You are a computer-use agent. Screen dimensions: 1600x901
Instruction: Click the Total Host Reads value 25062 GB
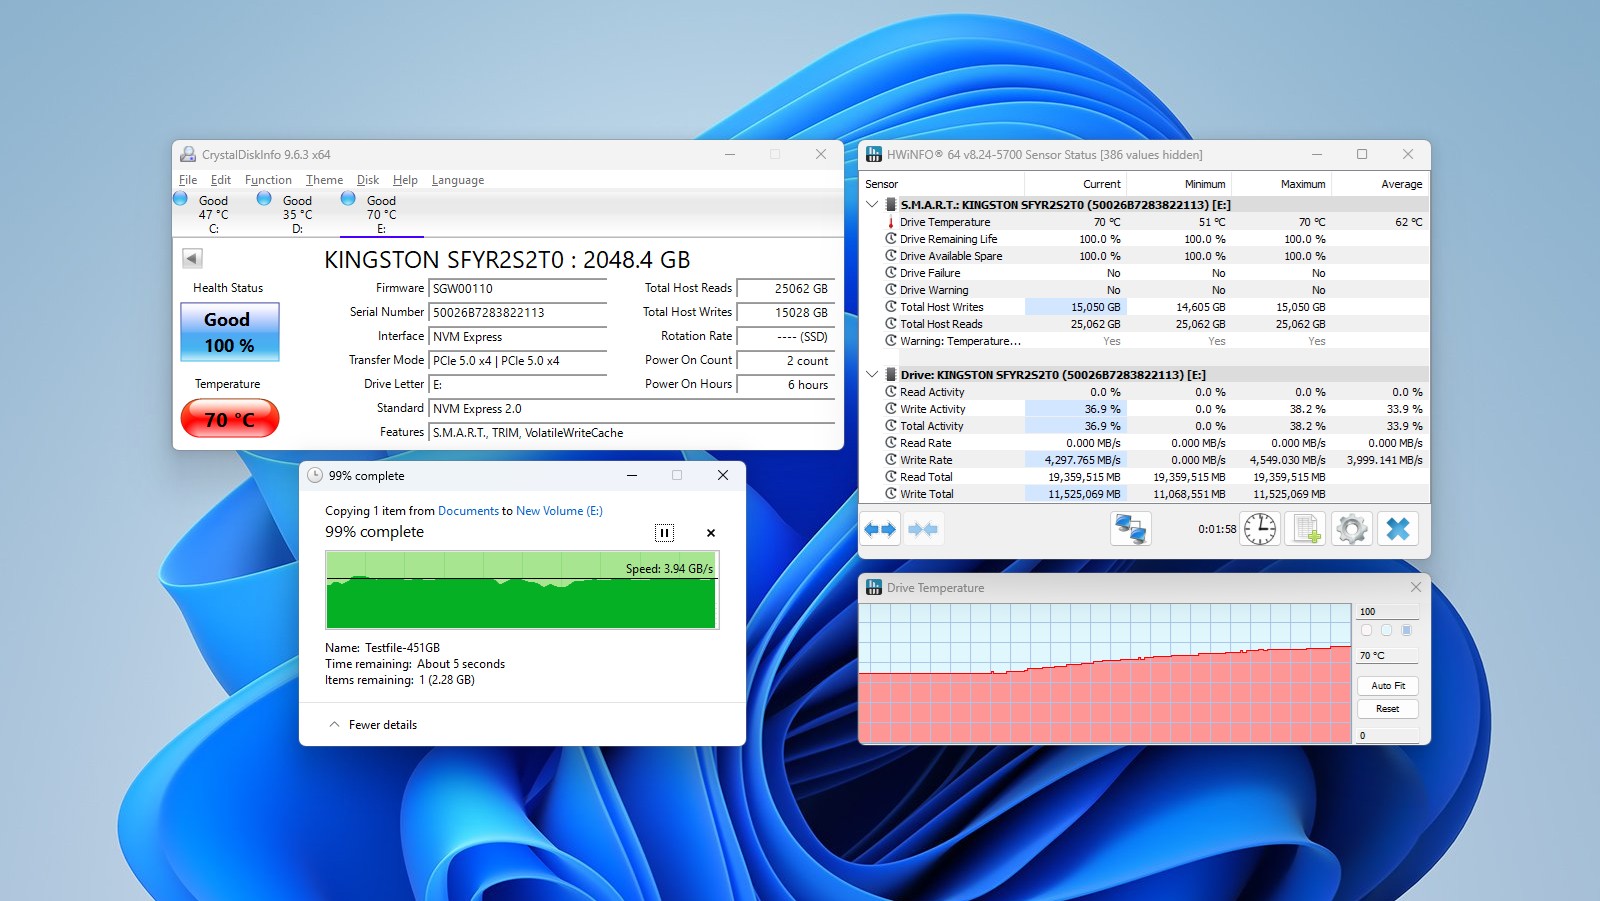tap(786, 289)
